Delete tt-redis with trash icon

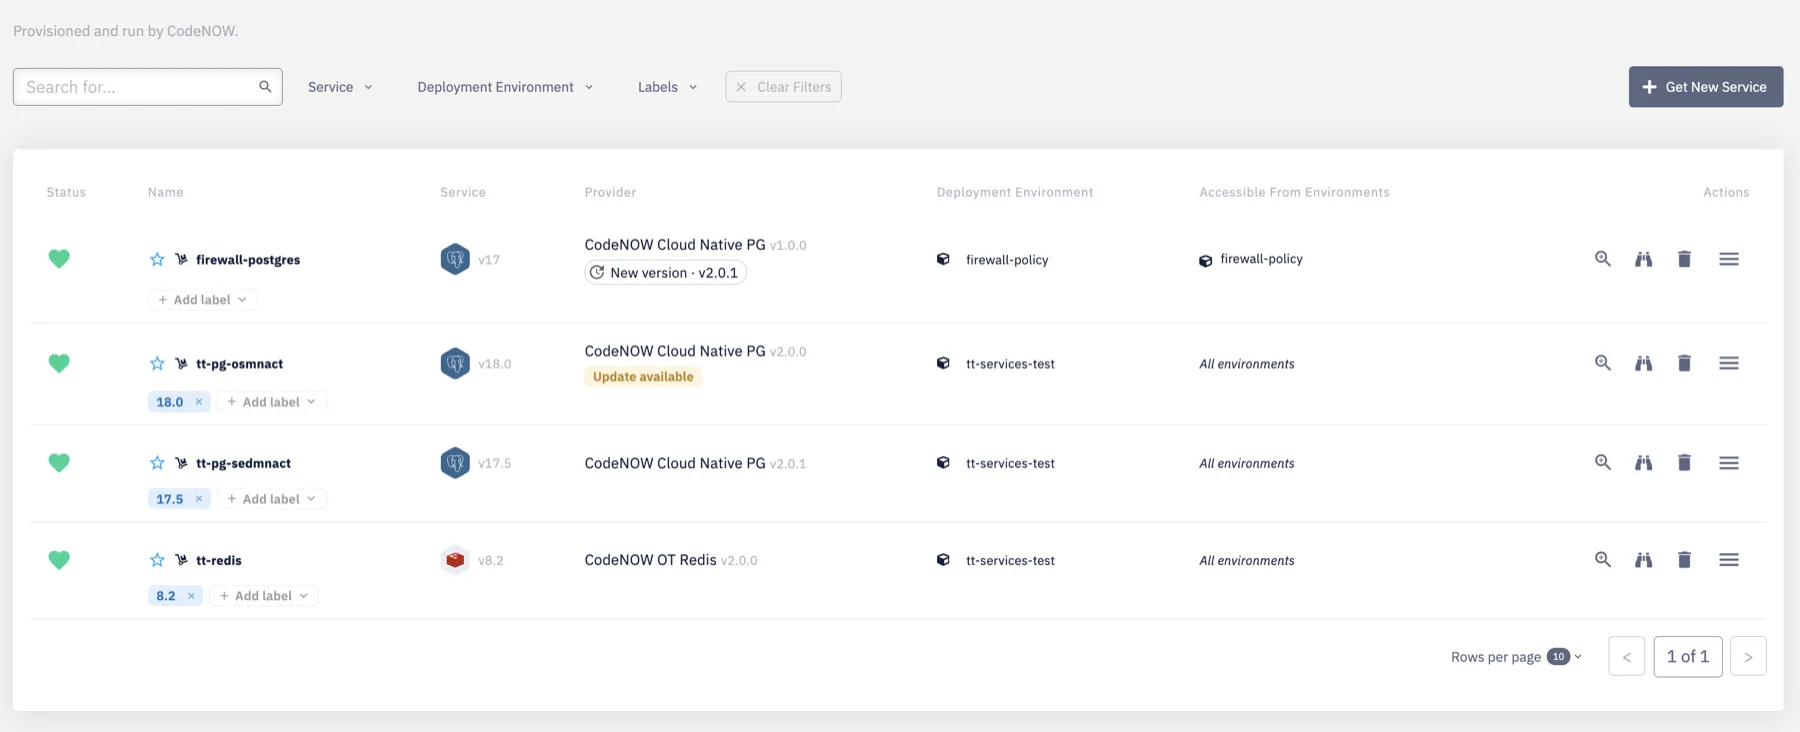(1684, 560)
